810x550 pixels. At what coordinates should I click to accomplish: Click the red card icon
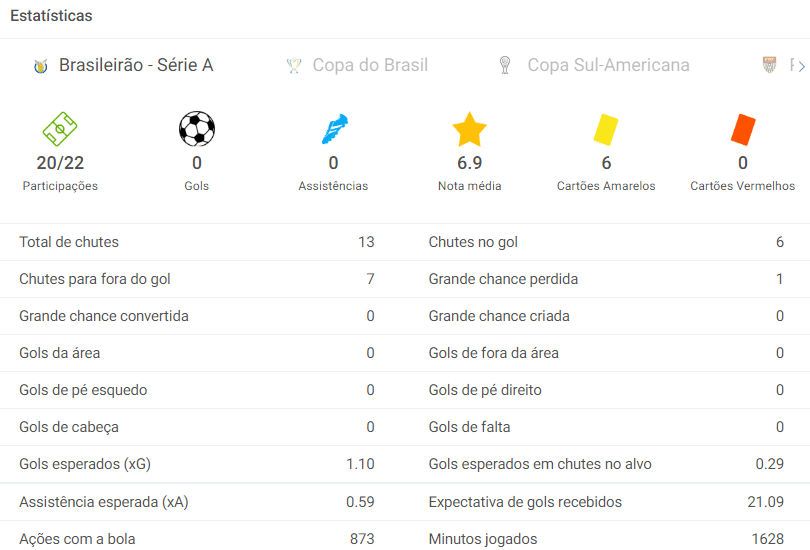[x=742, y=129]
